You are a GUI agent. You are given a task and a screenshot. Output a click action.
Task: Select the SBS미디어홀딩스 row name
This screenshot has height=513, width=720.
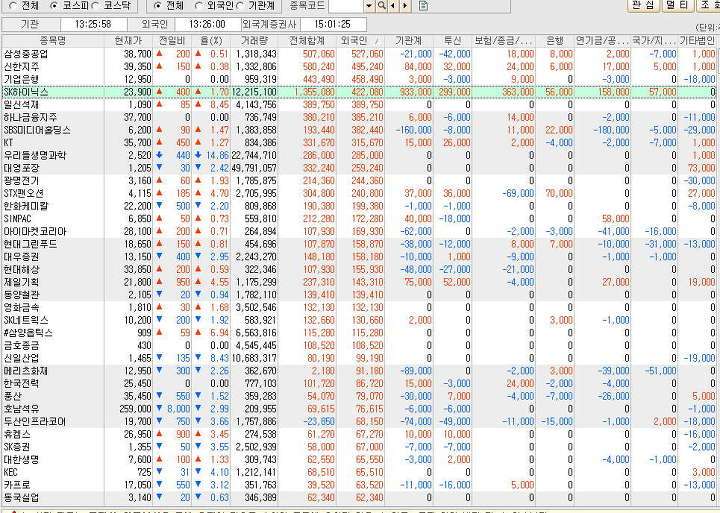37,130
